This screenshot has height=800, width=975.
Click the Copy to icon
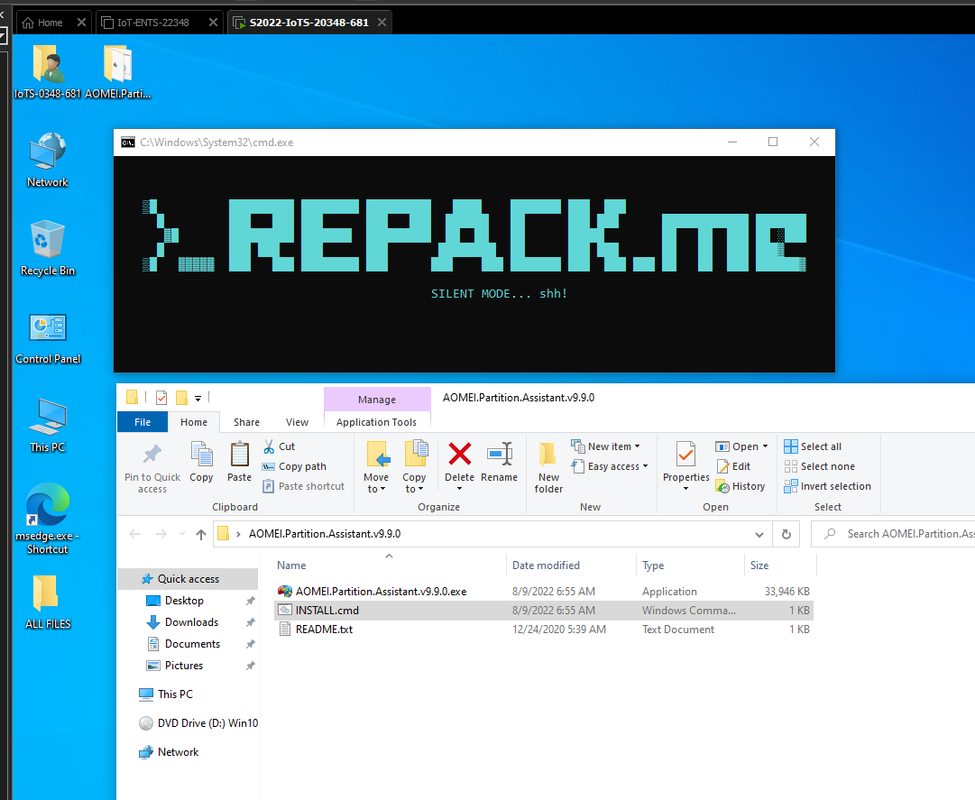[415, 453]
